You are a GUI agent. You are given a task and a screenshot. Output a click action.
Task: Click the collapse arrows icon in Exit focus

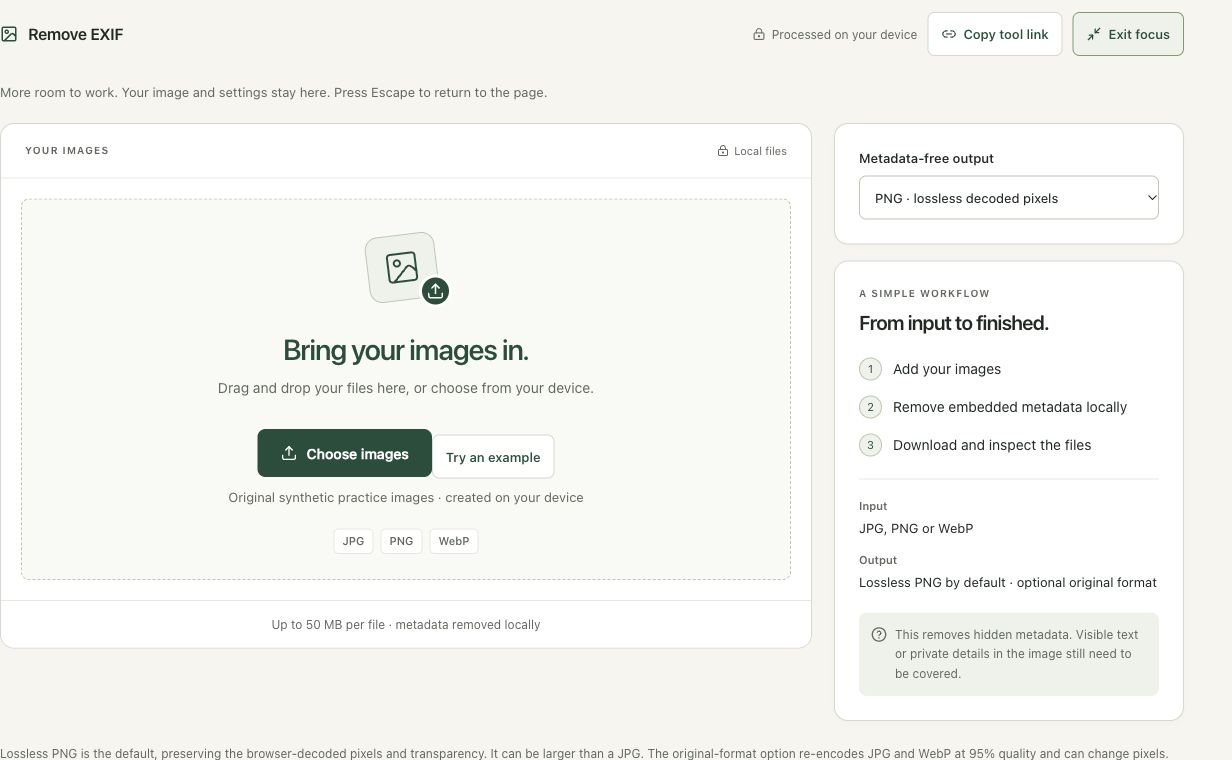tap(1094, 34)
